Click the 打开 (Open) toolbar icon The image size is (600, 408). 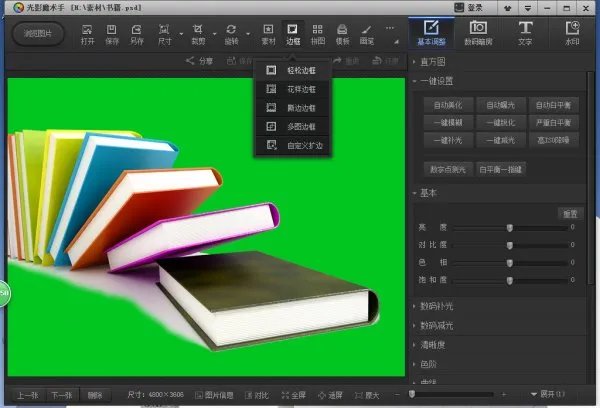click(88, 33)
